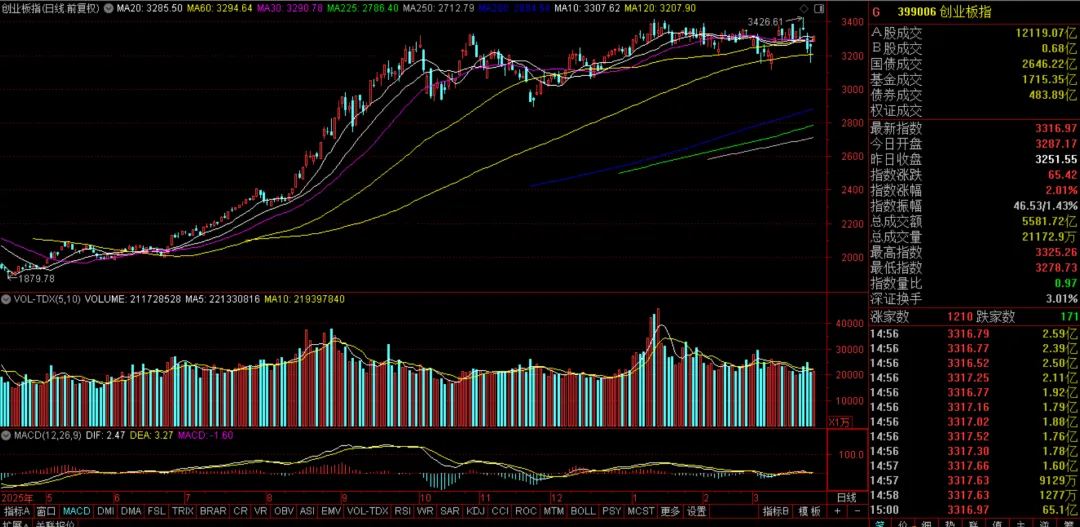Switch to the SAR indicator tab
The width and height of the screenshot is (1080, 527).
[x=449, y=511]
